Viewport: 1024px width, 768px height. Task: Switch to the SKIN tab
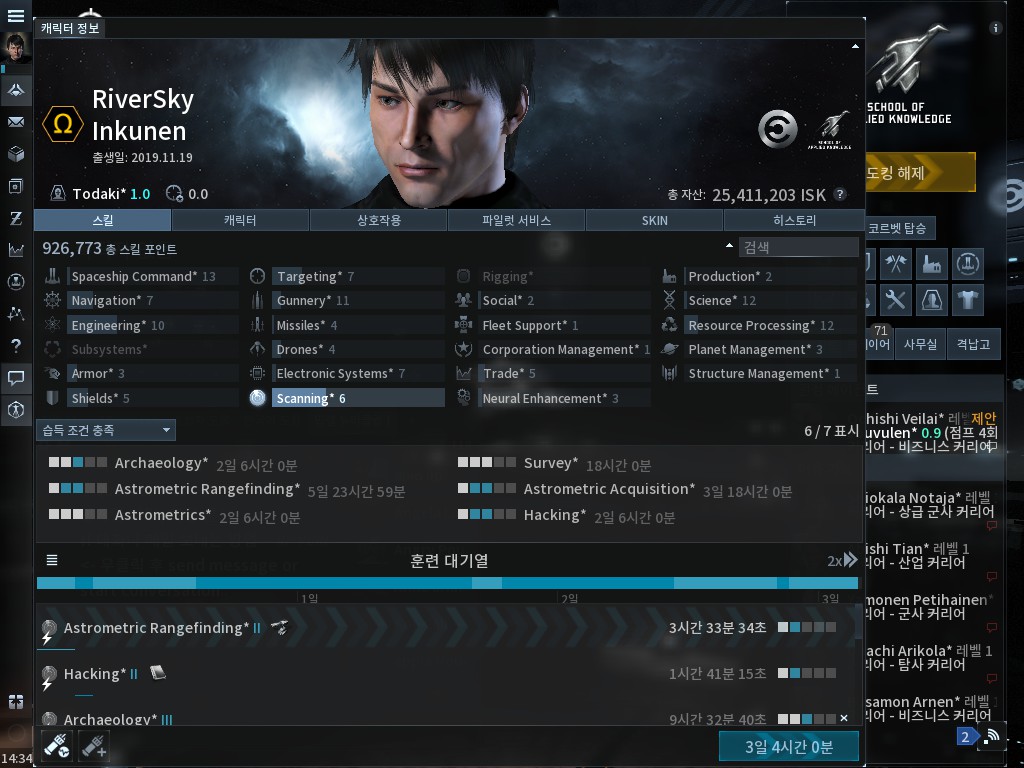[655, 220]
